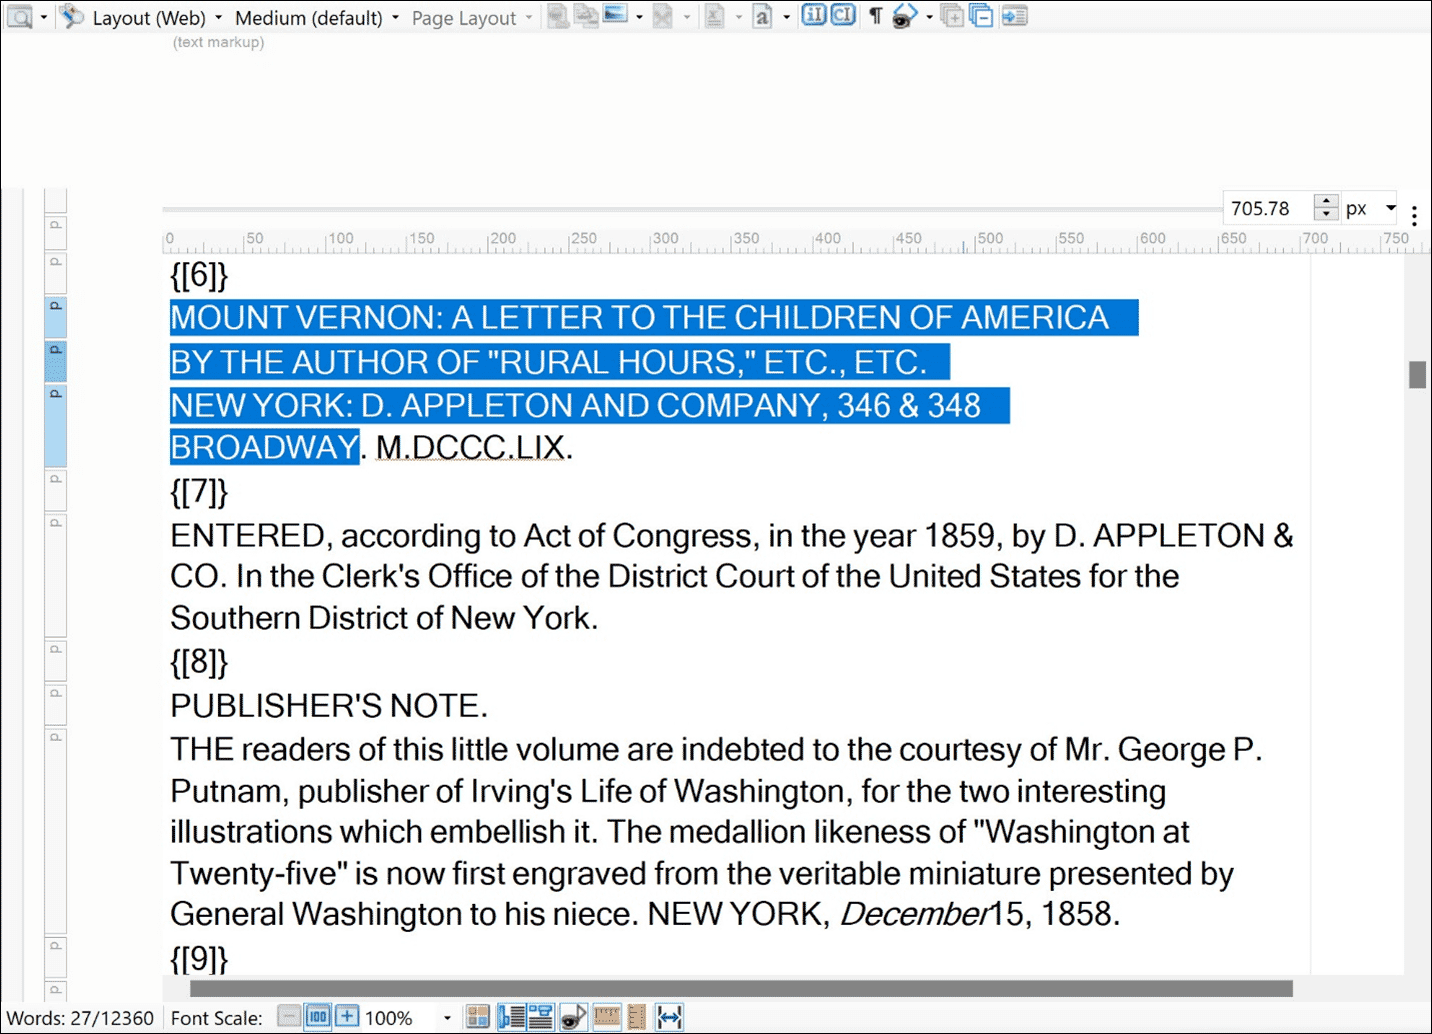Toggle the vertical ruler icon in the status bar

tap(637, 1017)
